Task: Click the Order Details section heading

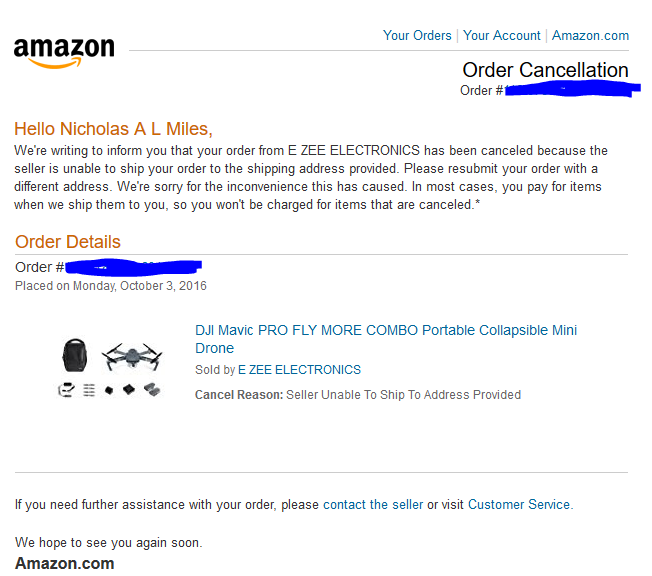Action: 68,242
